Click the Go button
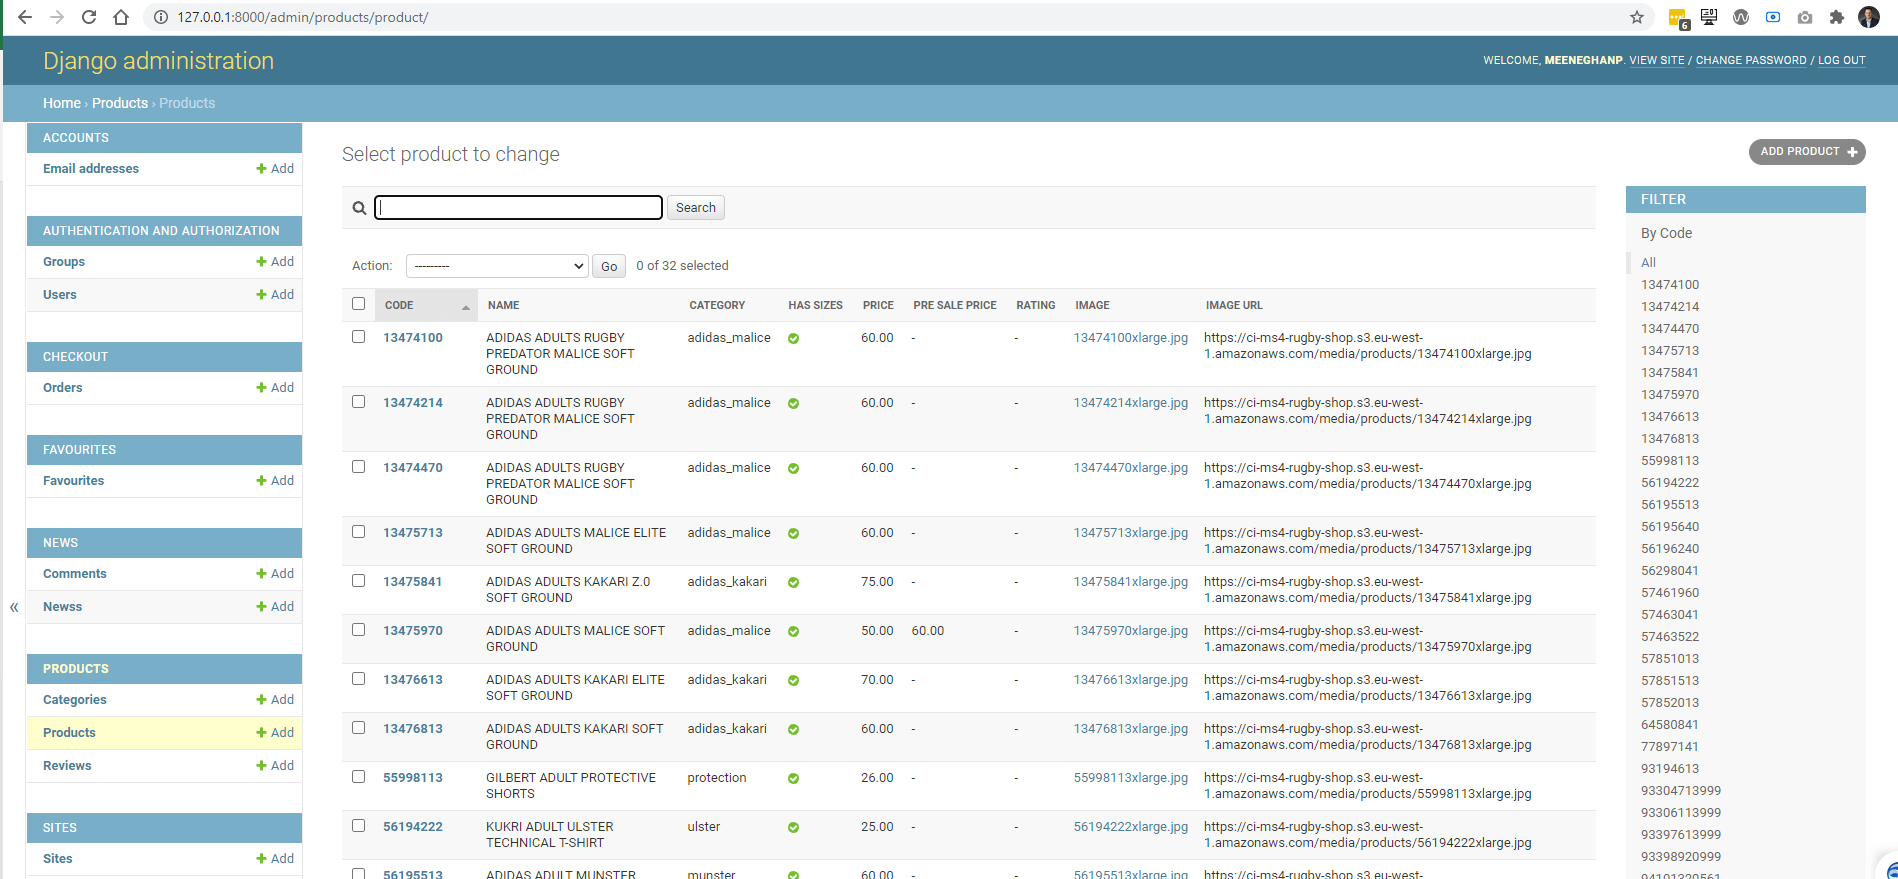 click(x=609, y=266)
